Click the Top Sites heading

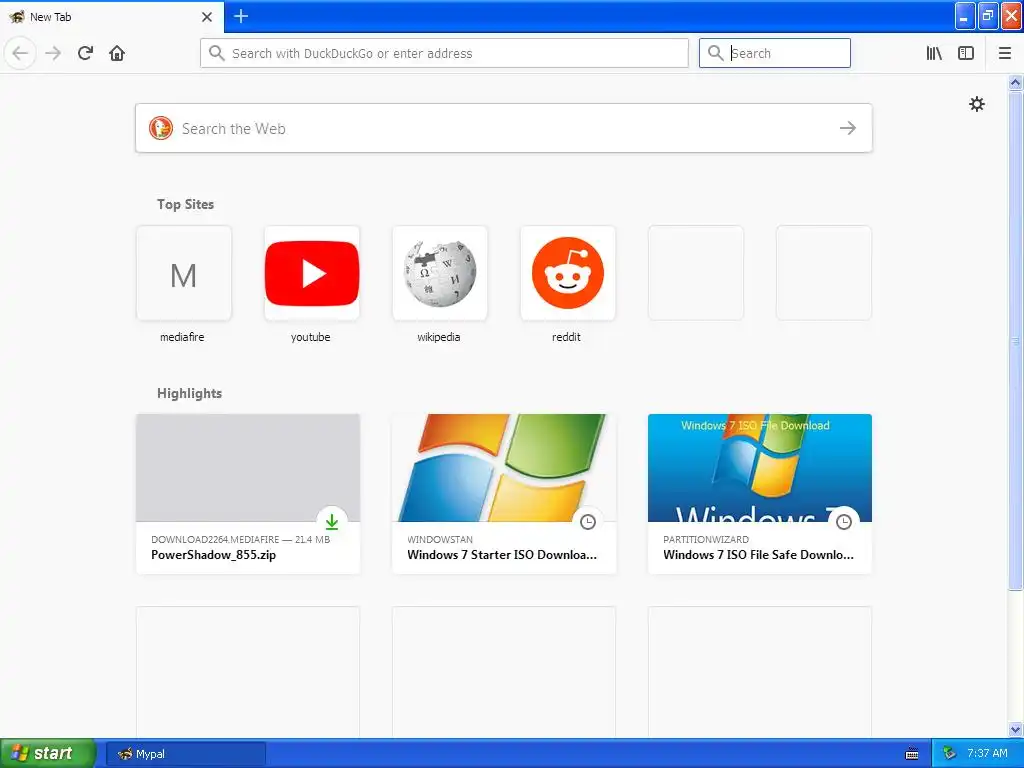(185, 204)
